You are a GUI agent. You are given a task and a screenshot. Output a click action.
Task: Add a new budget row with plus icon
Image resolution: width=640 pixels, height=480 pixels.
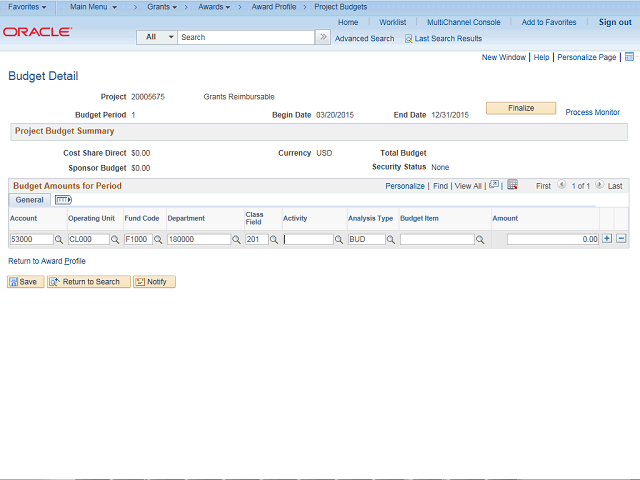[607, 239]
